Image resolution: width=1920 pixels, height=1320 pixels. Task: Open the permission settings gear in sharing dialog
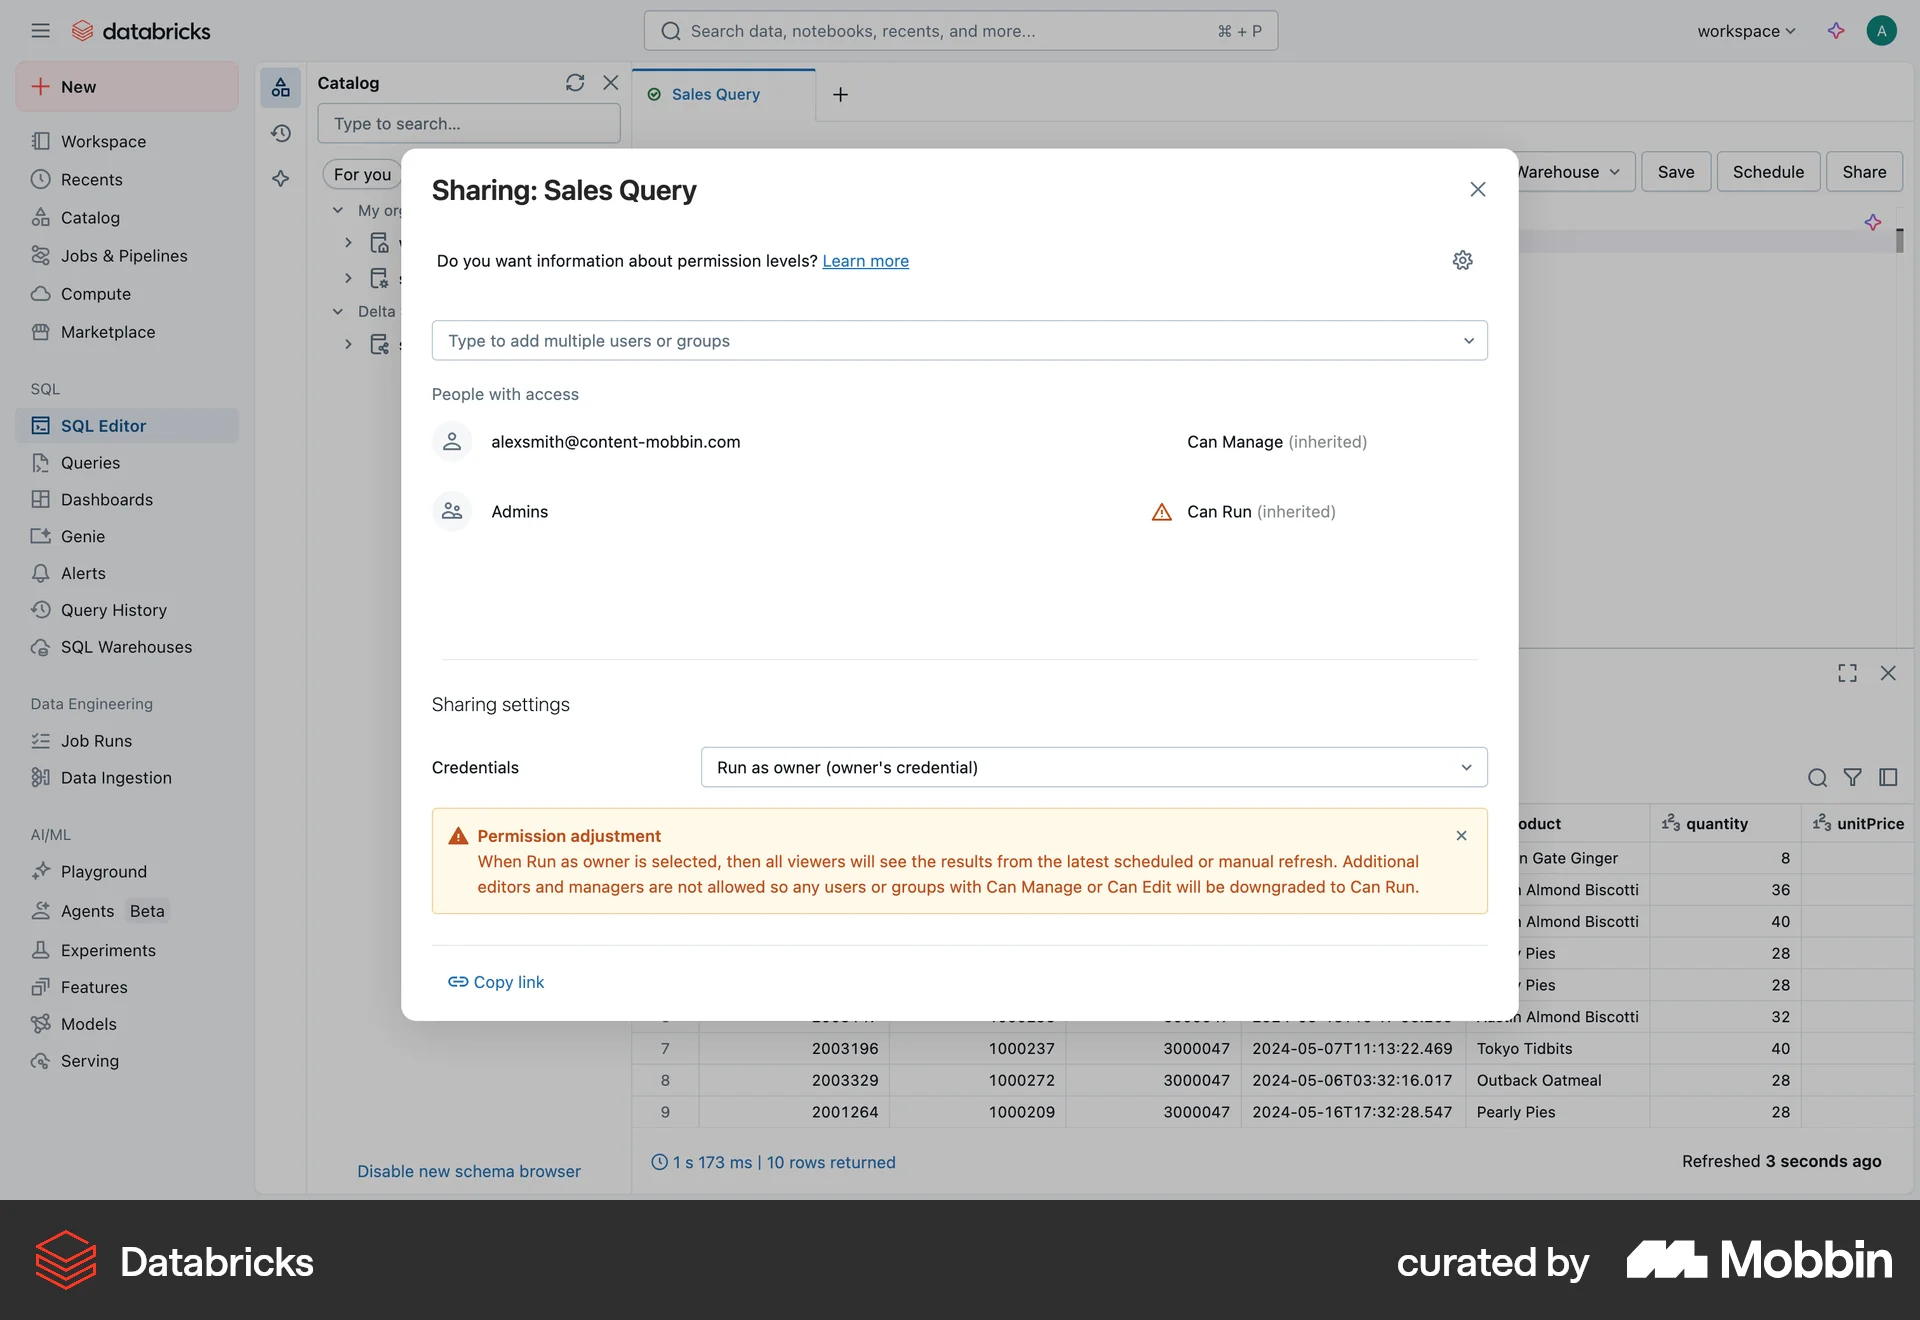[x=1462, y=260]
